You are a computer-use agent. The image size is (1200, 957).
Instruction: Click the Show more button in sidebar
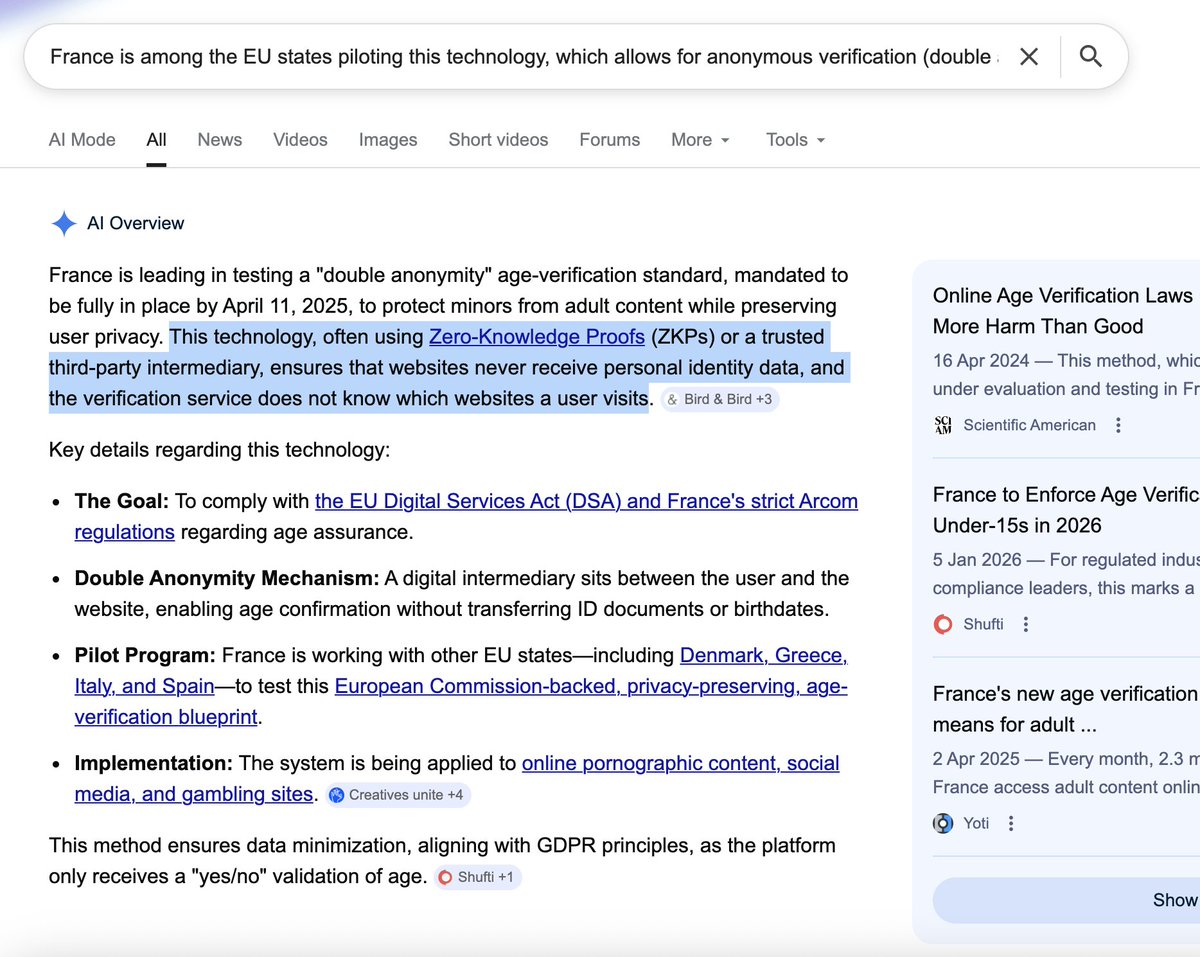[x=1066, y=900]
